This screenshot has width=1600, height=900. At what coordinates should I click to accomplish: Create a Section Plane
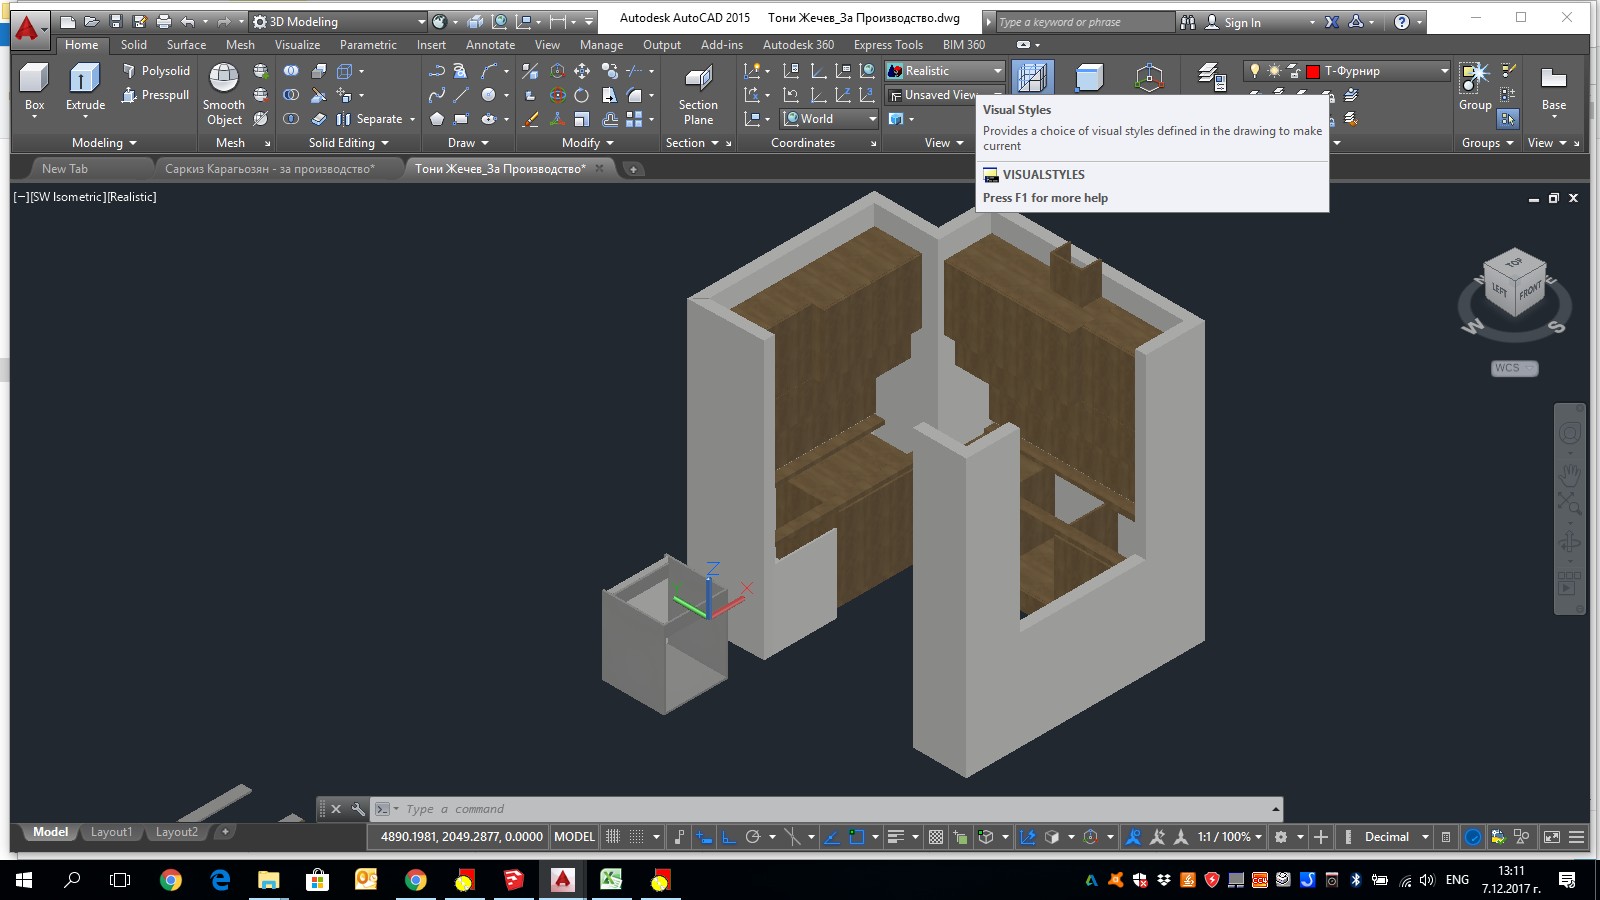coord(698,80)
